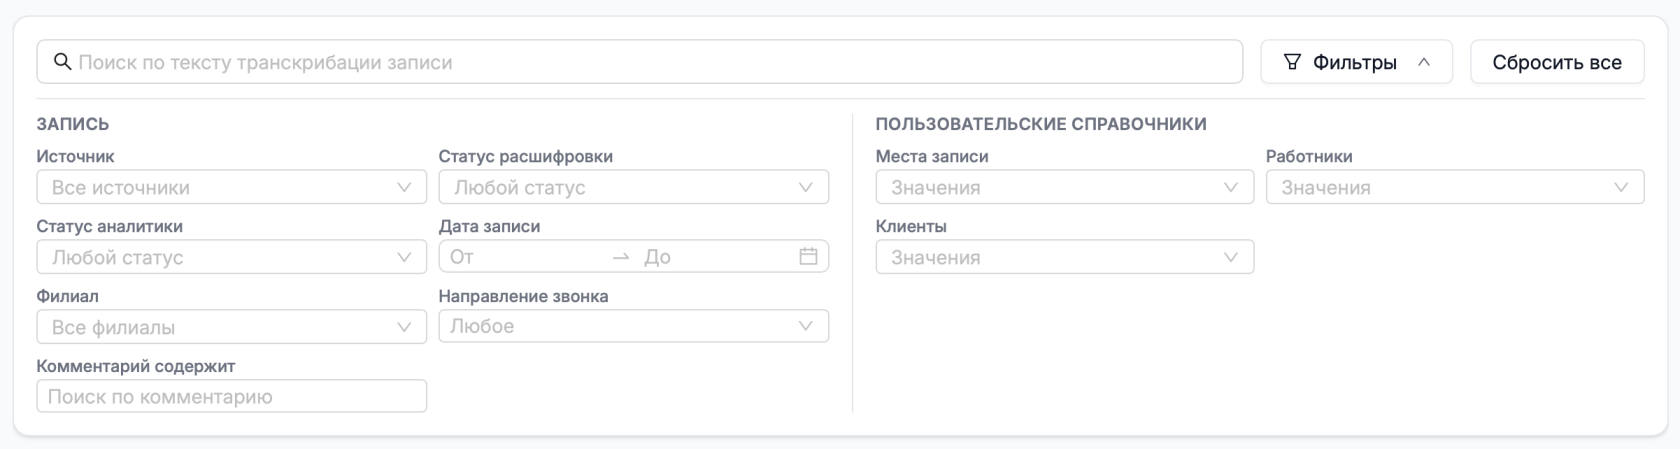Open the Статус аналитики dropdown

(x=232, y=257)
